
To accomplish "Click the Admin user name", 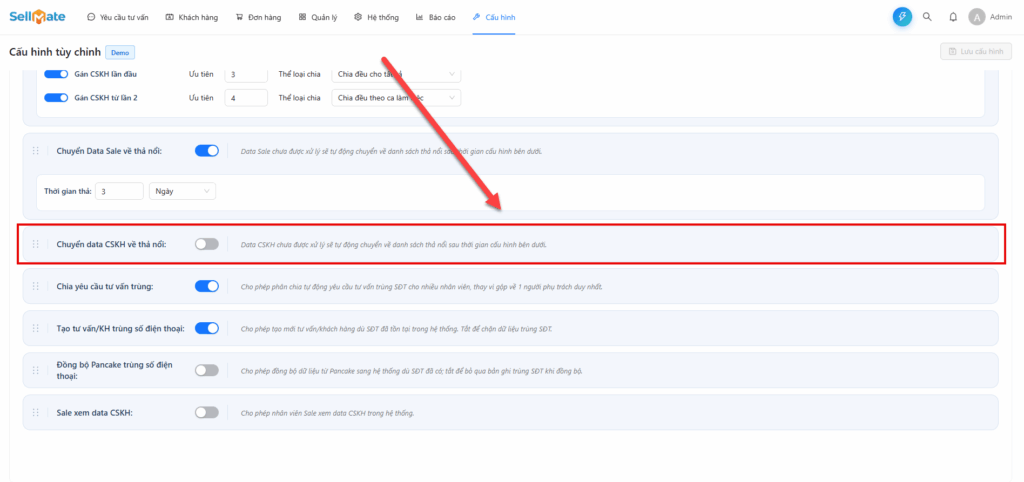I will (1001, 18).
